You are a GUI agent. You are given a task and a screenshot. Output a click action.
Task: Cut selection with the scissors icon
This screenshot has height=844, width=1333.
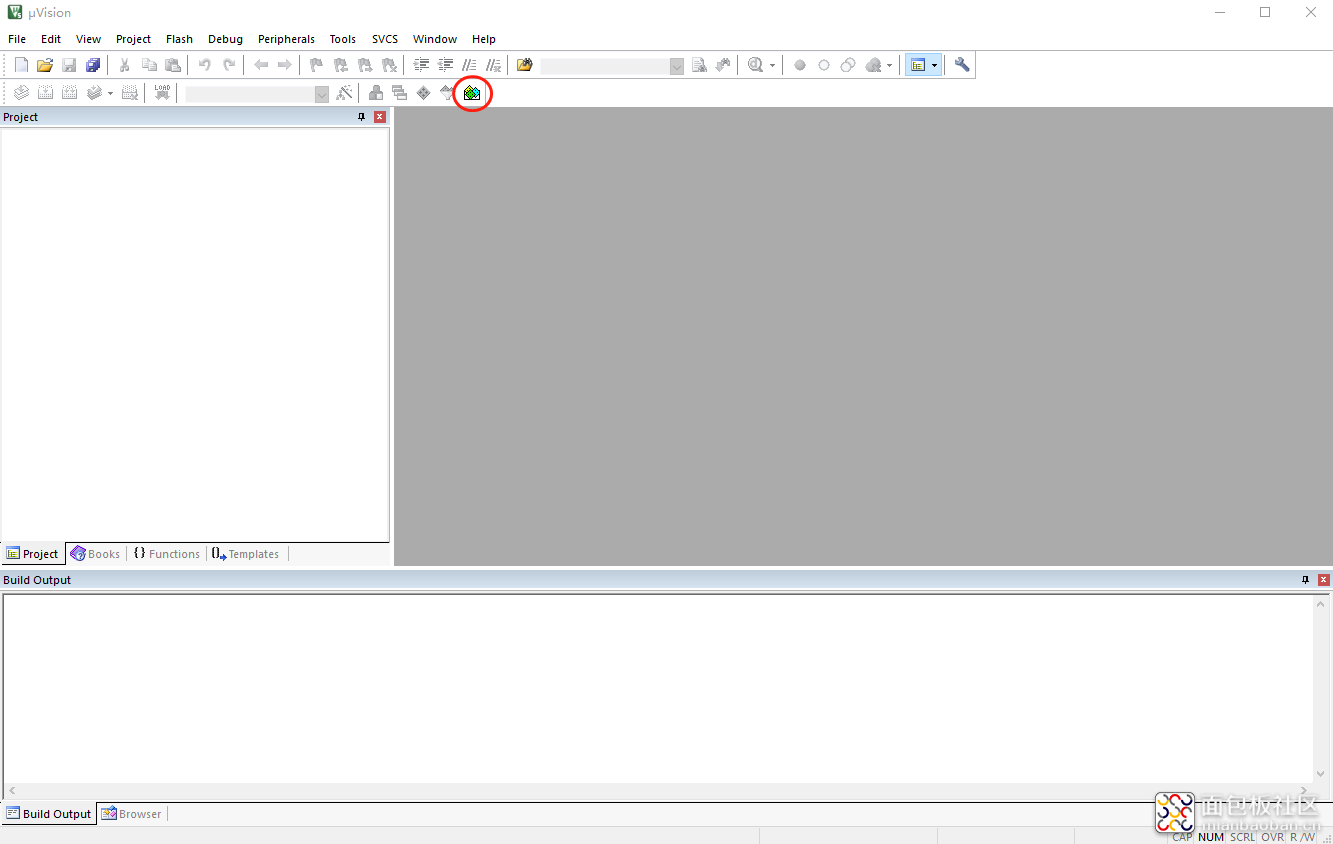[x=125, y=65]
